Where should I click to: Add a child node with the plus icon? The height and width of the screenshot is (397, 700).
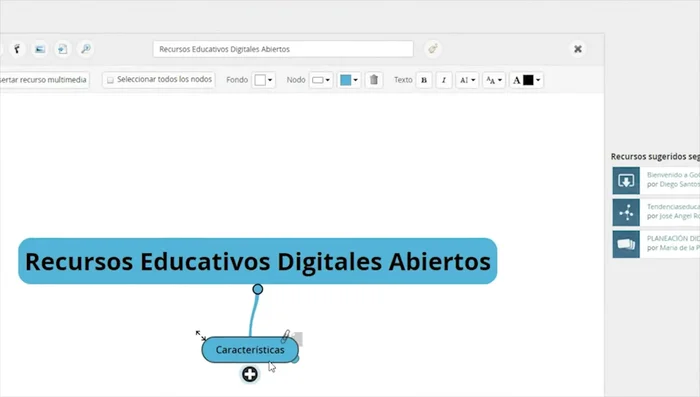pos(250,374)
